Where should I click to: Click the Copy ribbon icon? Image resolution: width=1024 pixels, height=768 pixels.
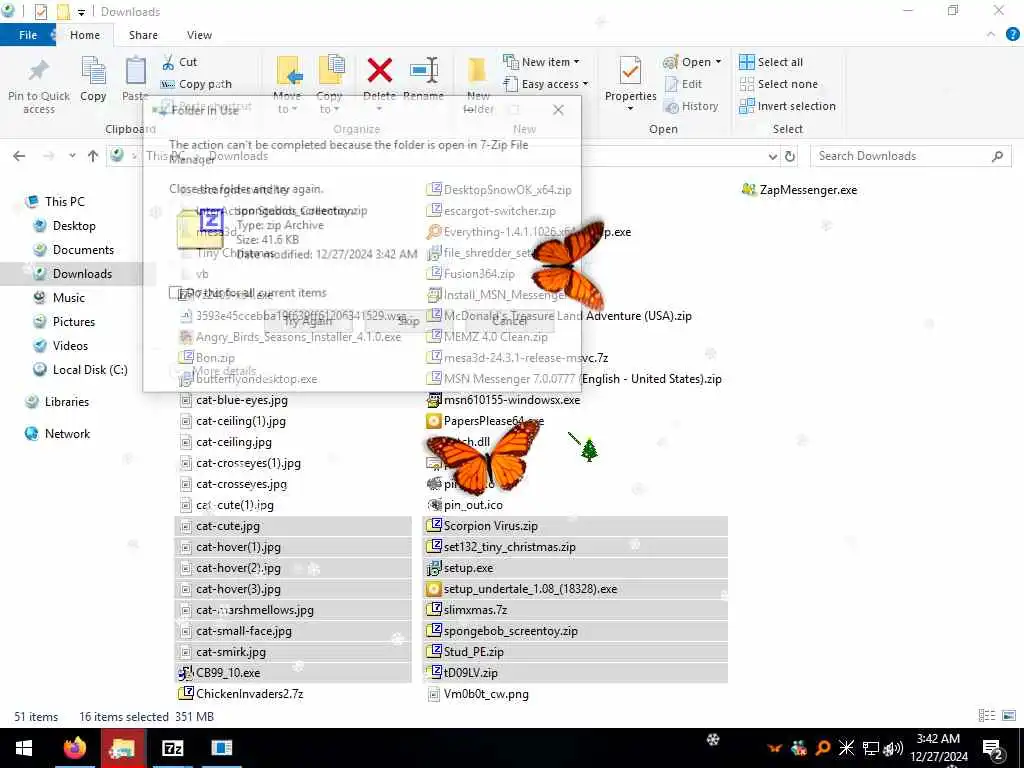click(93, 71)
